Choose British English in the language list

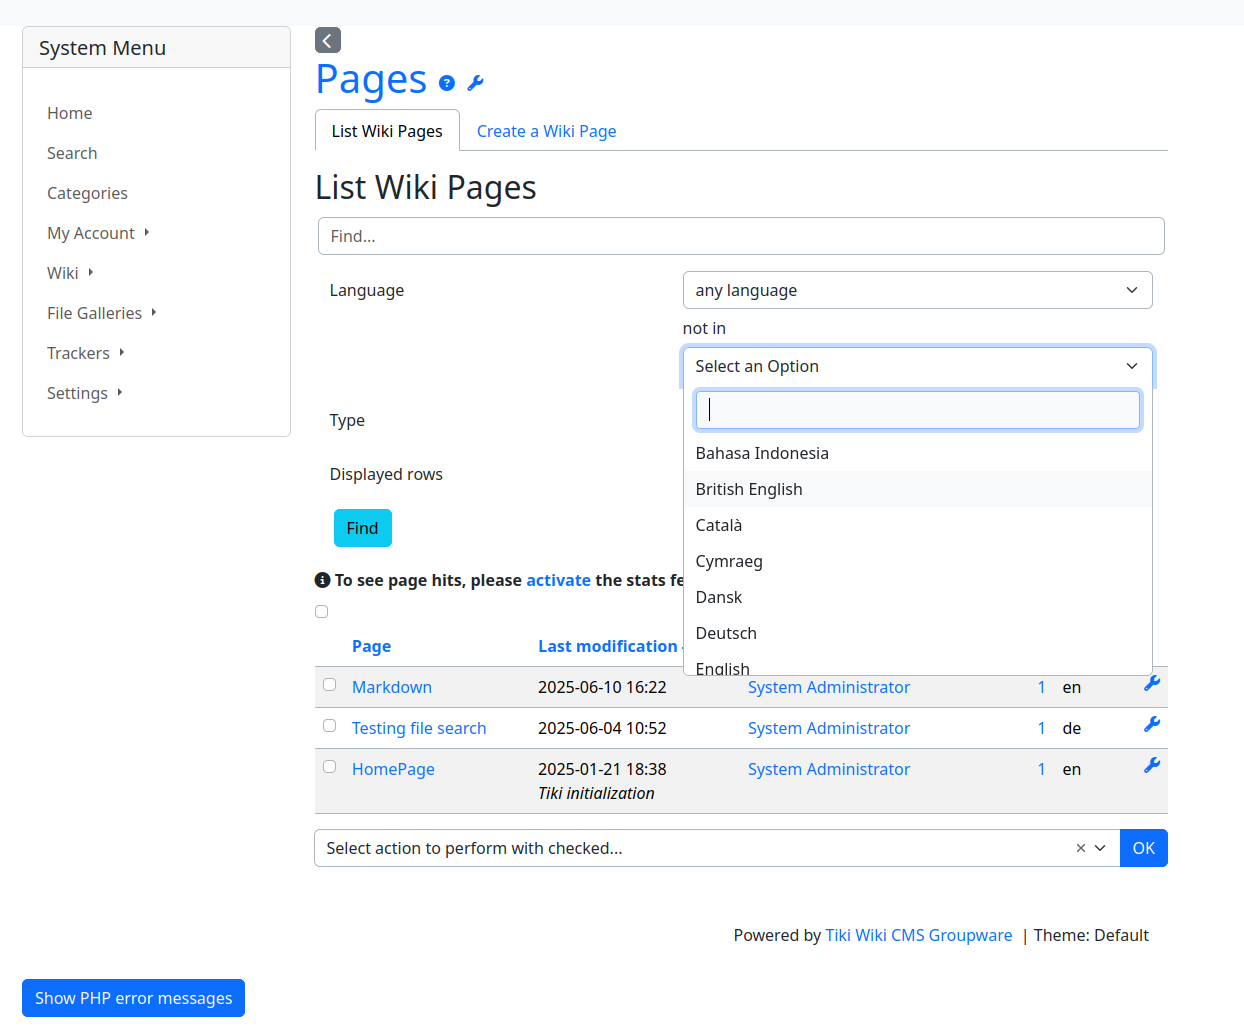point(917,489)
